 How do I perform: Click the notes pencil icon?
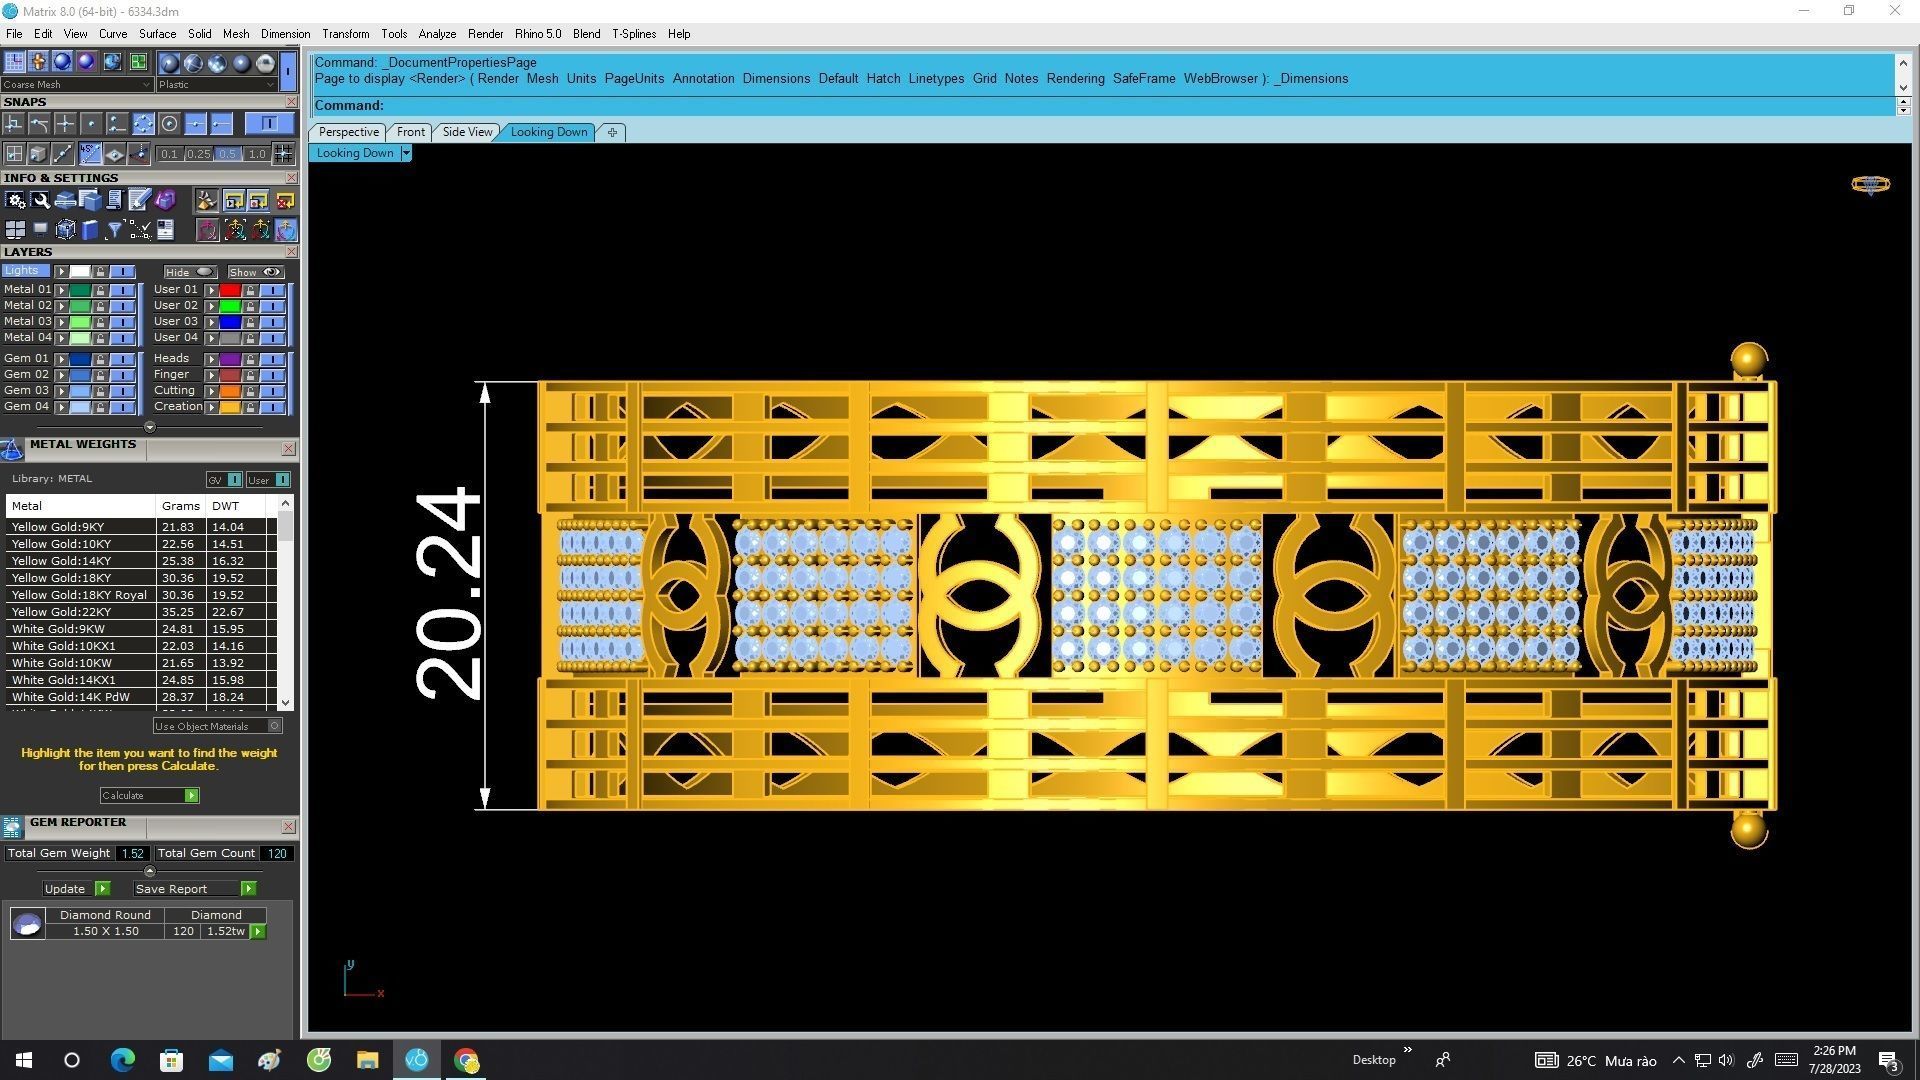139,200
